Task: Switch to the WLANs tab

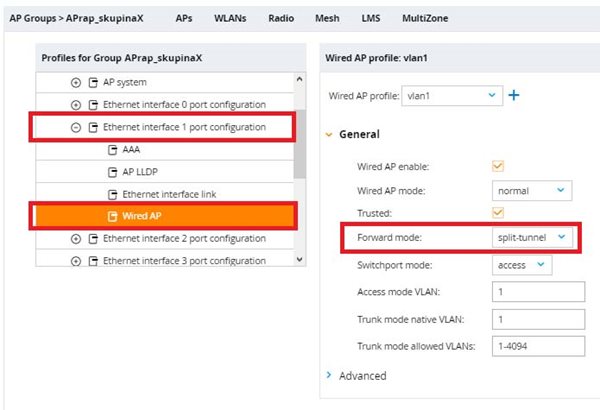Action: click(230, 18)
